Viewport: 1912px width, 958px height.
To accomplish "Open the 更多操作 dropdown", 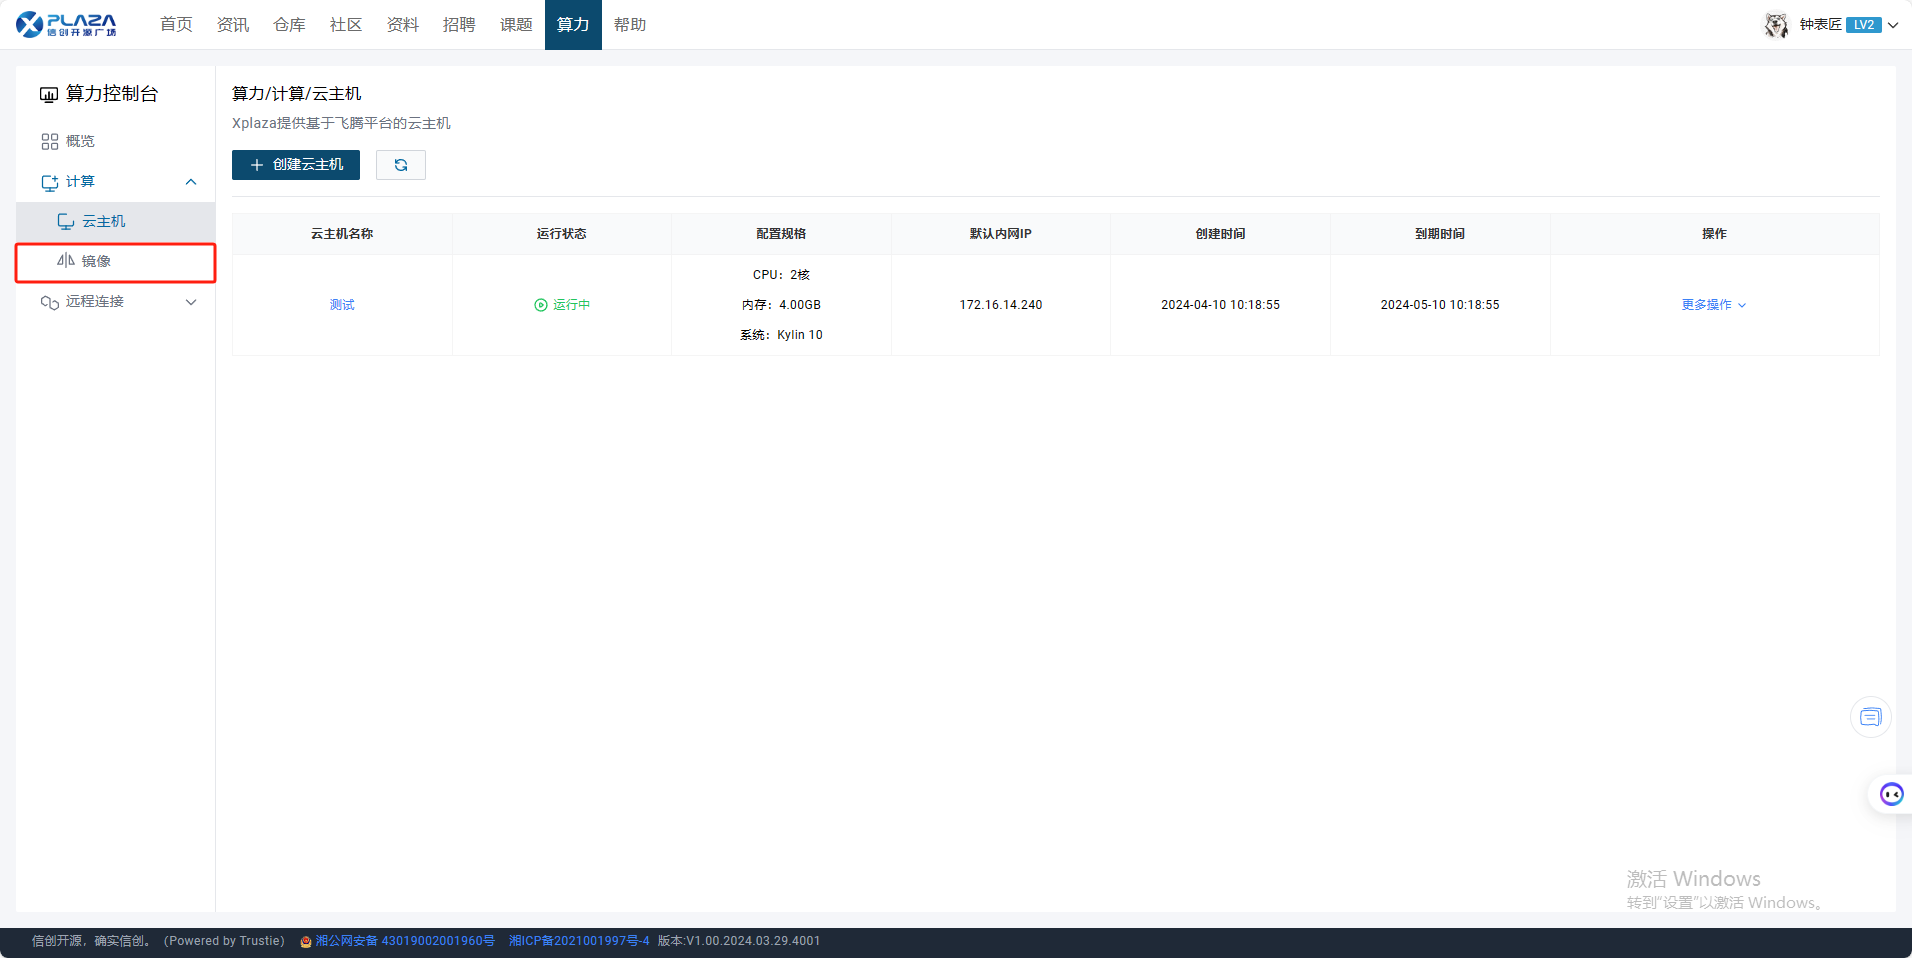I will point(1713,305).
